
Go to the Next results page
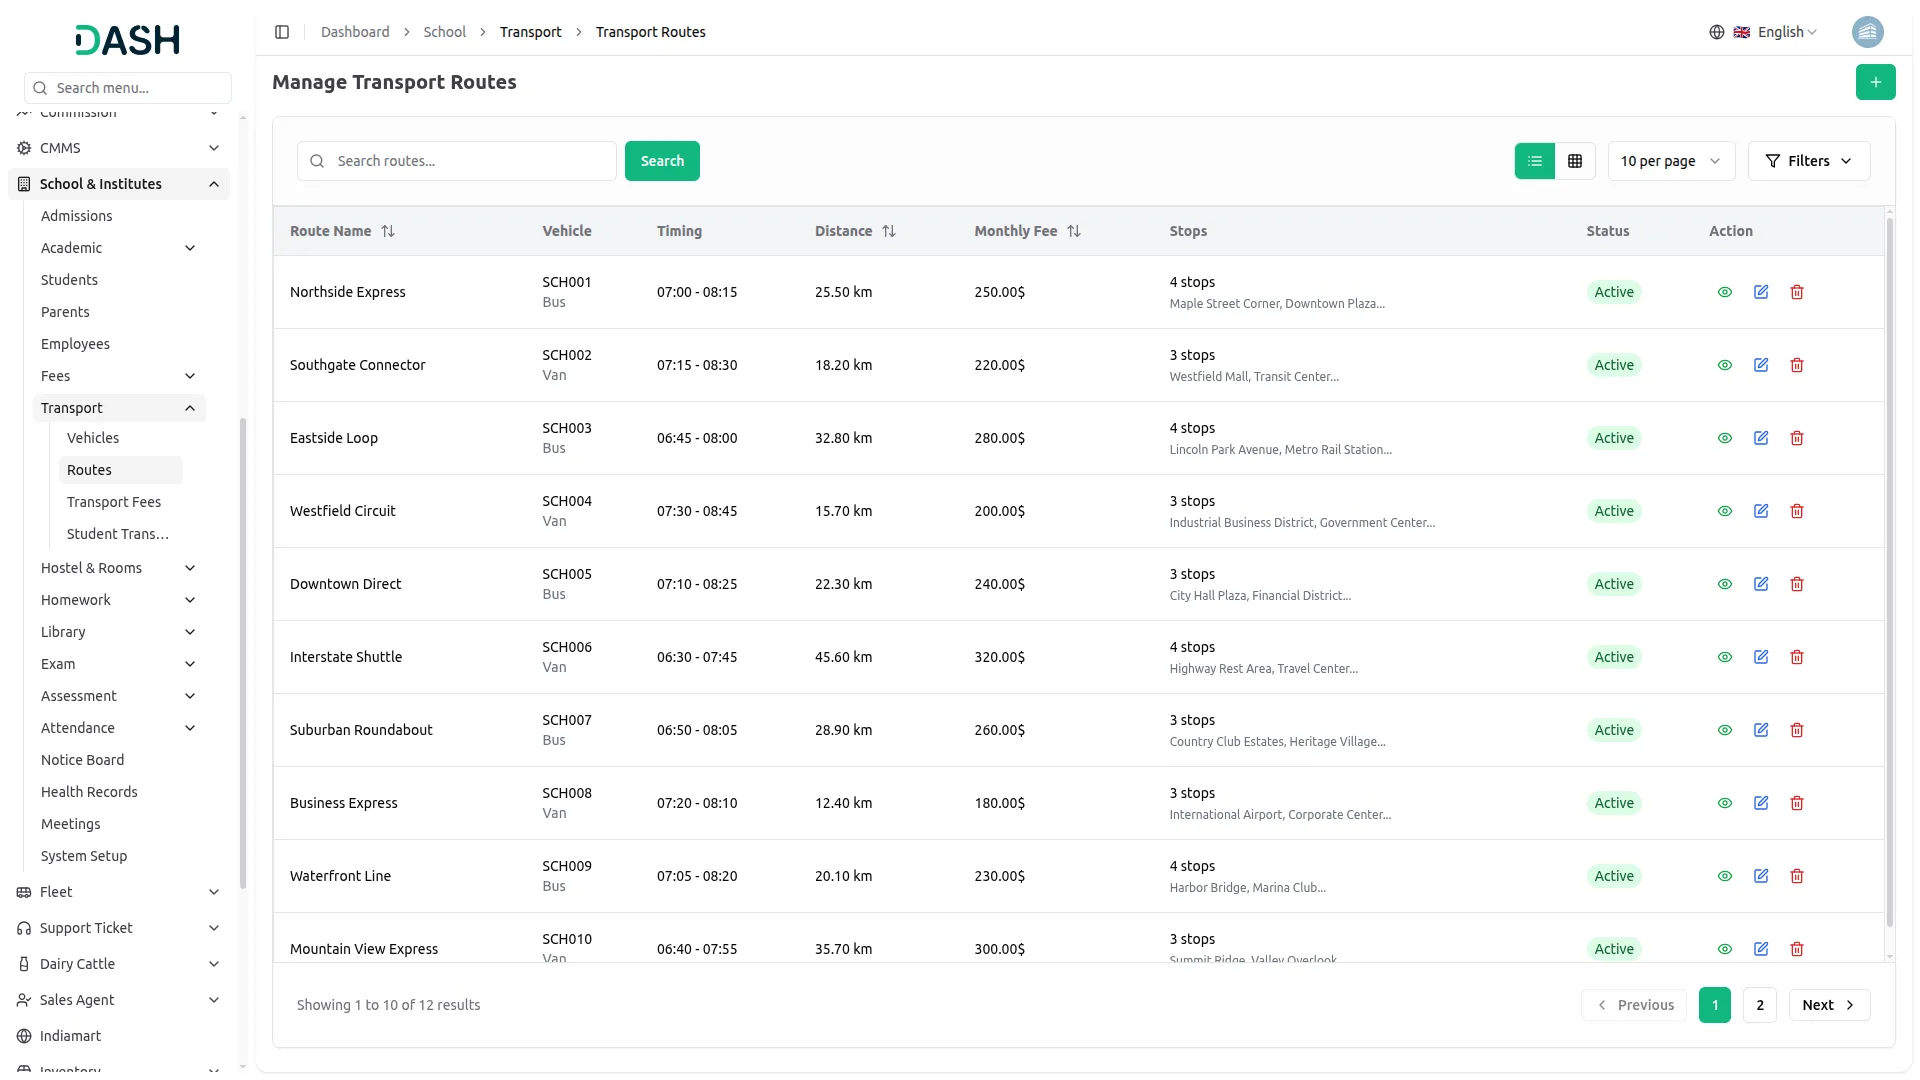click(x=1829, y=1005)
